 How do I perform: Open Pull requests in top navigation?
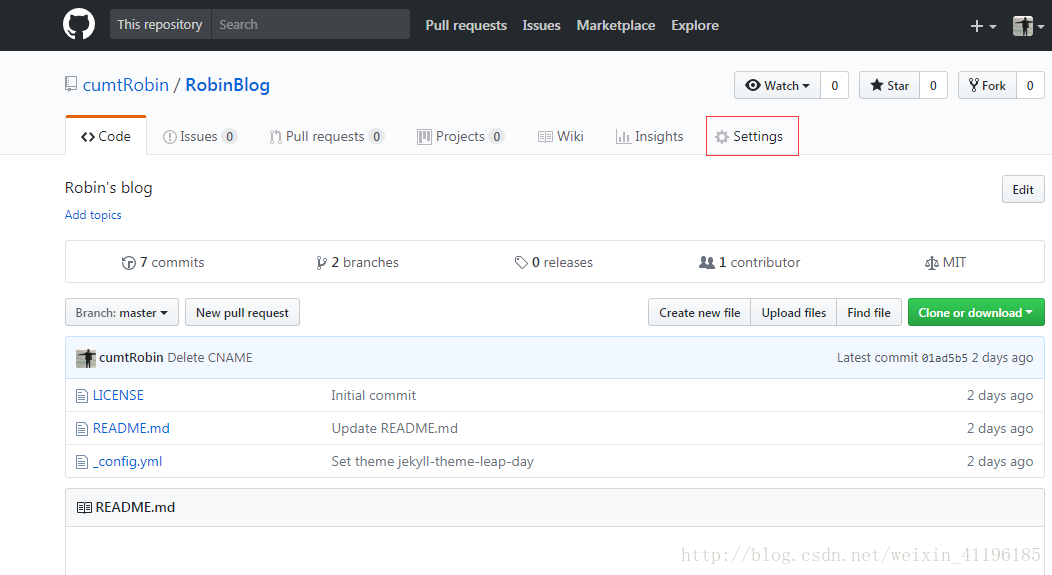(466, 25)
